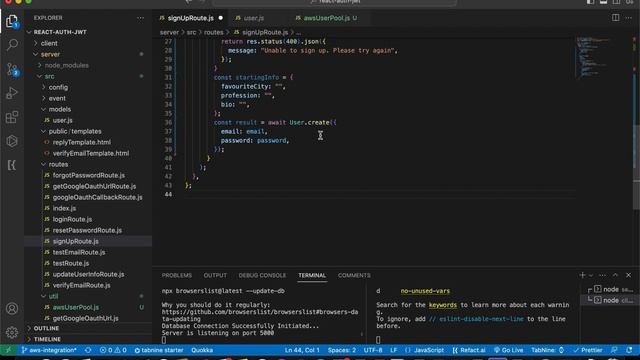The image size is (640, 360).
Task: Open errors and warnings count in status bar
Action: coord(113,350)
